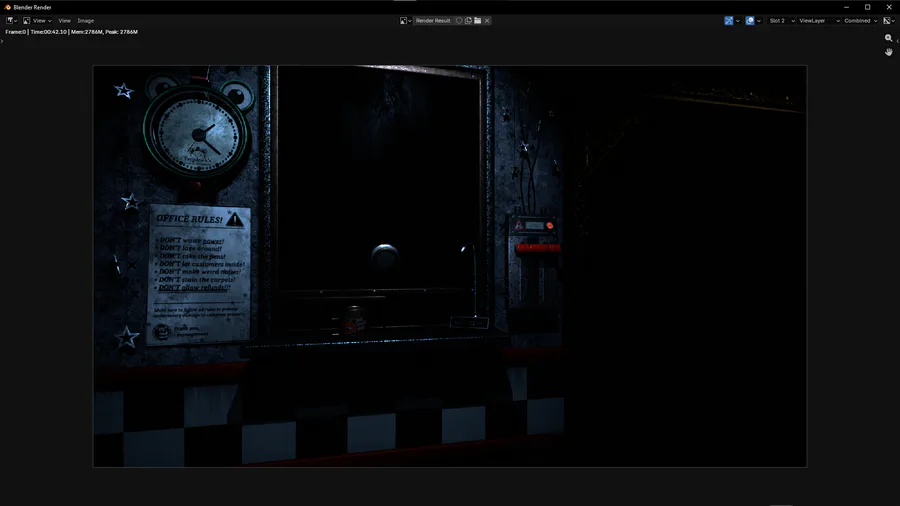Image resolution: width=900 pixels, height=506 pixels.
Task: Browse linked images with image icon dropdown
Action: click(405, 21)
